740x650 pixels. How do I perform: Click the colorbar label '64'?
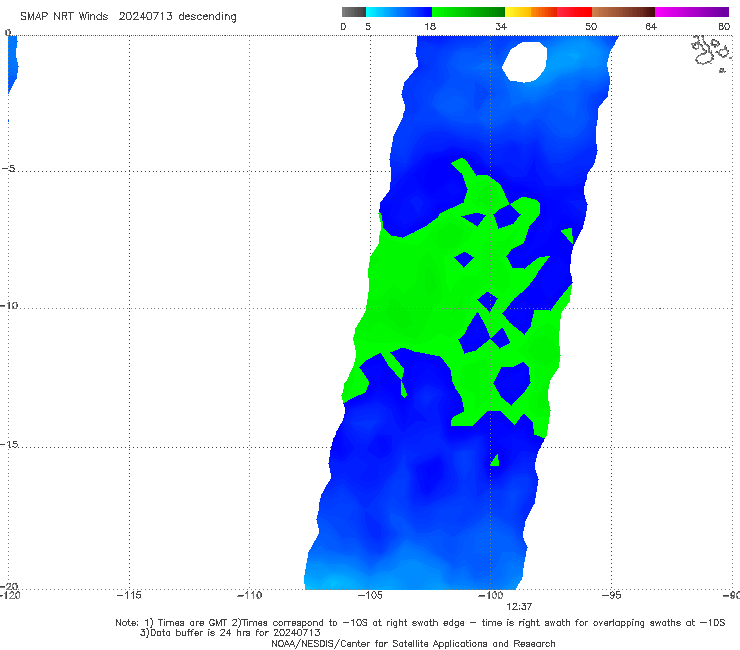tap(651, 27)
